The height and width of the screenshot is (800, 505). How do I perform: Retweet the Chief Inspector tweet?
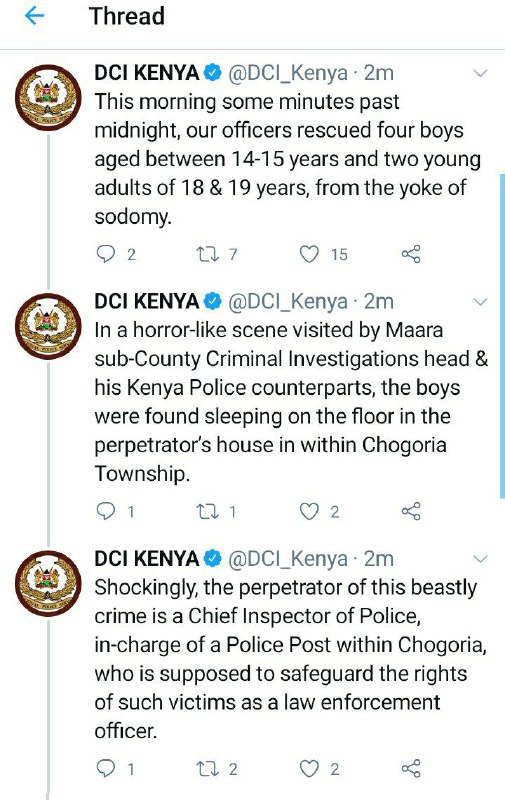point(208,768)
